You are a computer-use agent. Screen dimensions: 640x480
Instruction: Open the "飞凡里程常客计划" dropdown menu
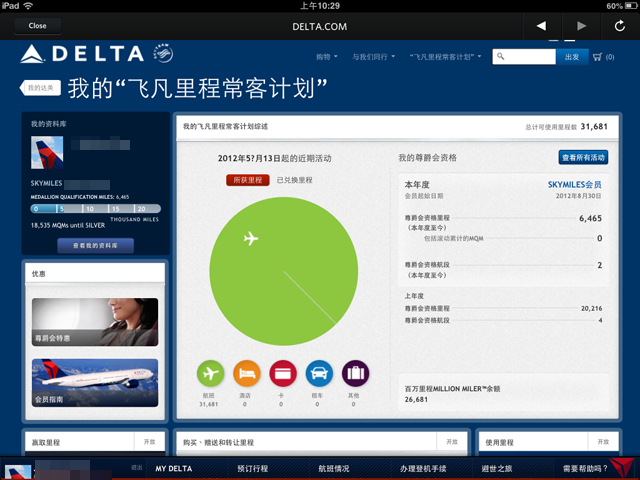coord(445,57)
